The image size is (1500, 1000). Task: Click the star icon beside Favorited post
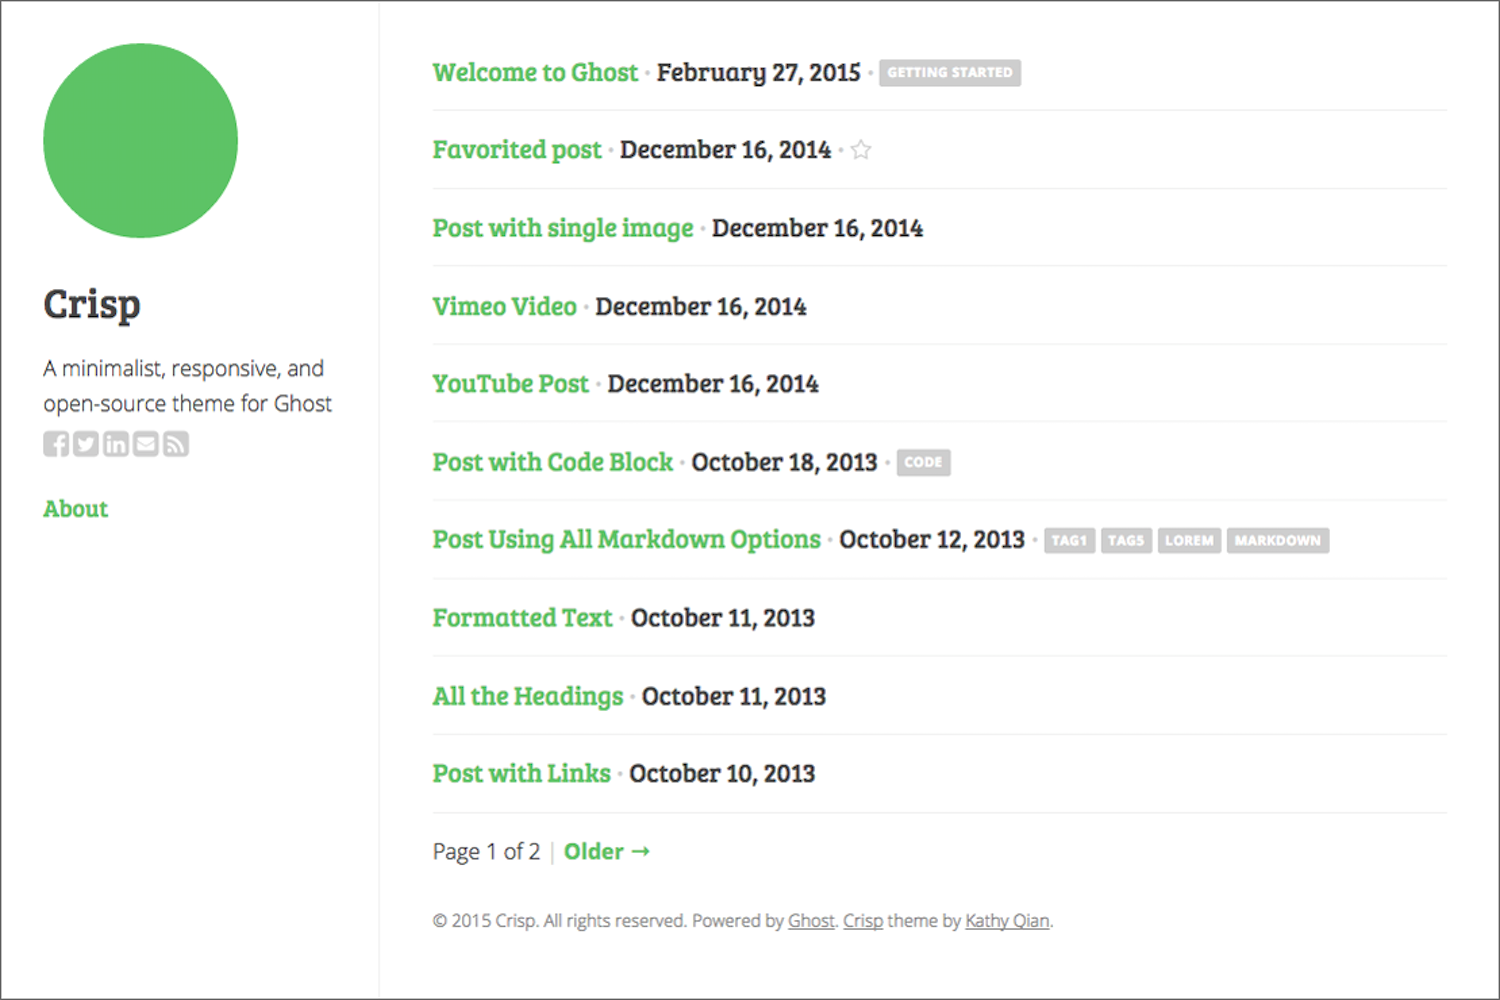click(861, 150)
